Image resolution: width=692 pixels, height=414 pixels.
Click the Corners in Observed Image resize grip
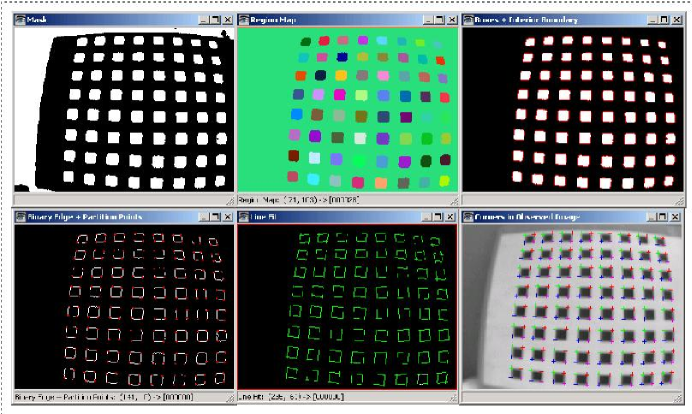coord(678,398)
